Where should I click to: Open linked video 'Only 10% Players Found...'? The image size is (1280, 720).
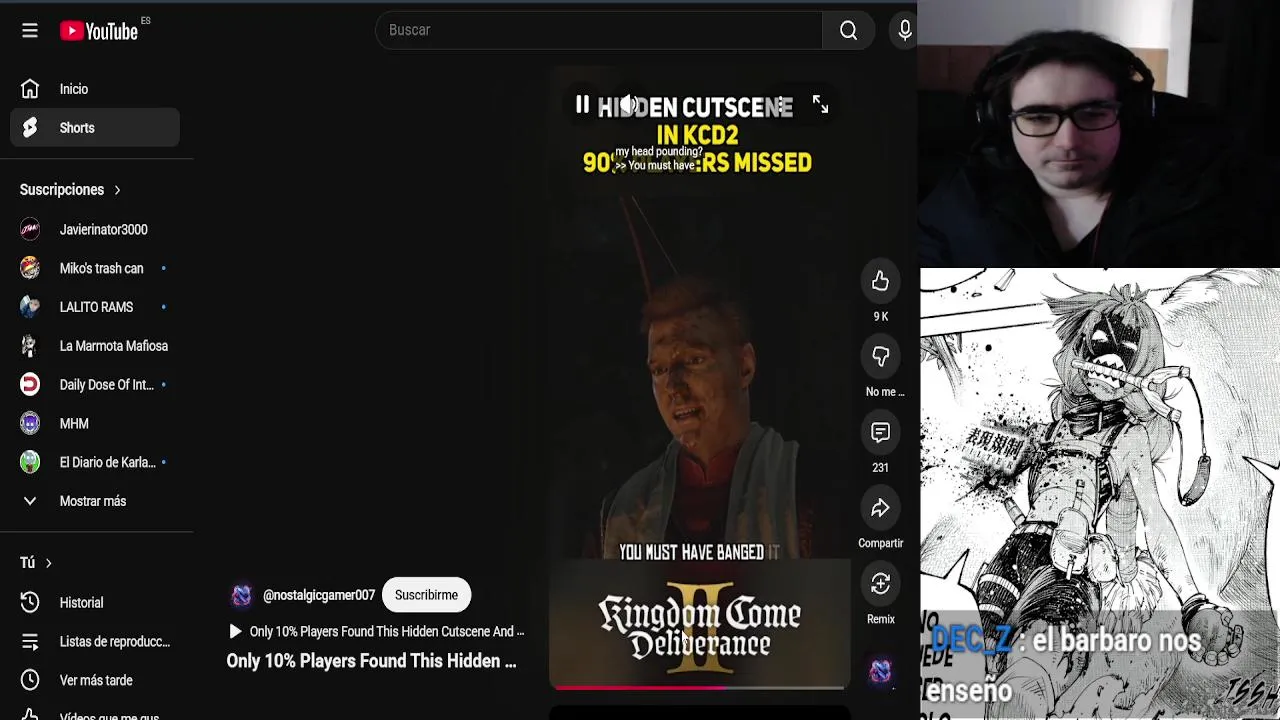coord(376,631)
